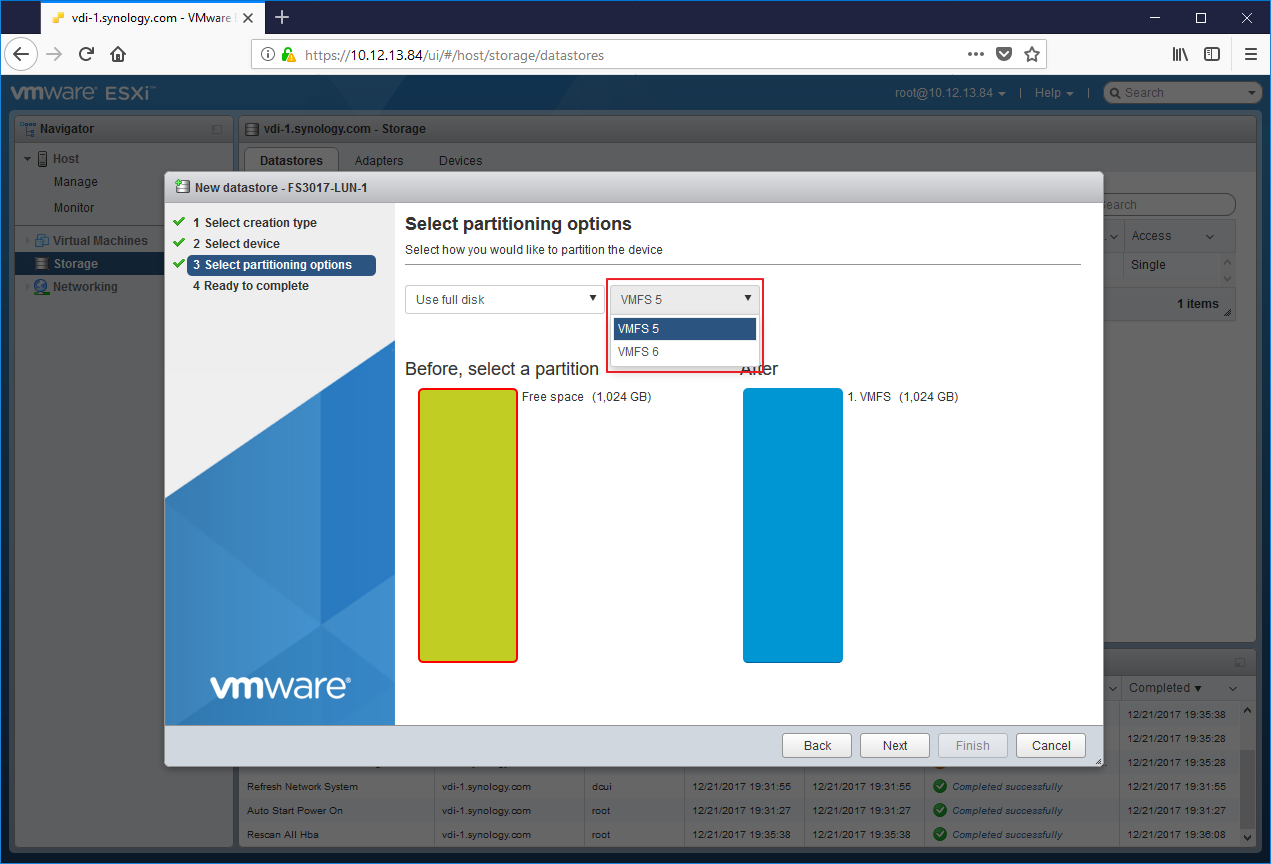
Task: Click green check icon for Auto Start Power On
Action: click(x=940, y=810)
